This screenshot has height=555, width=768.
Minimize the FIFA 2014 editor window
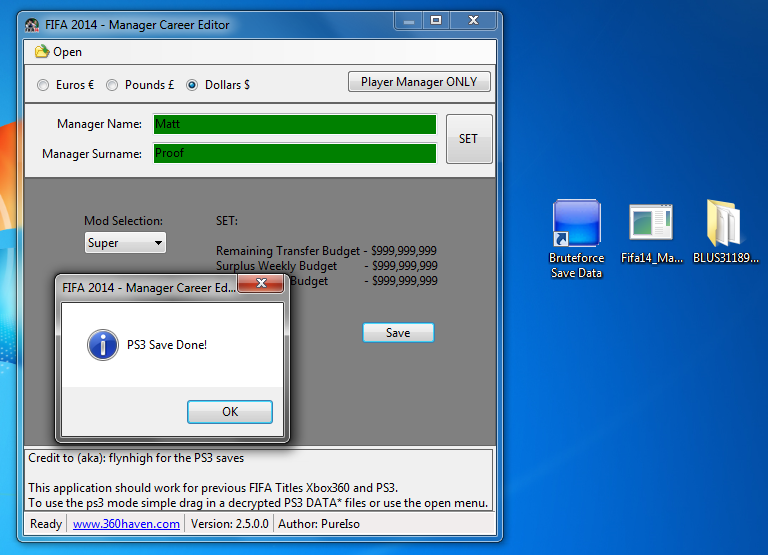(408, 21)
